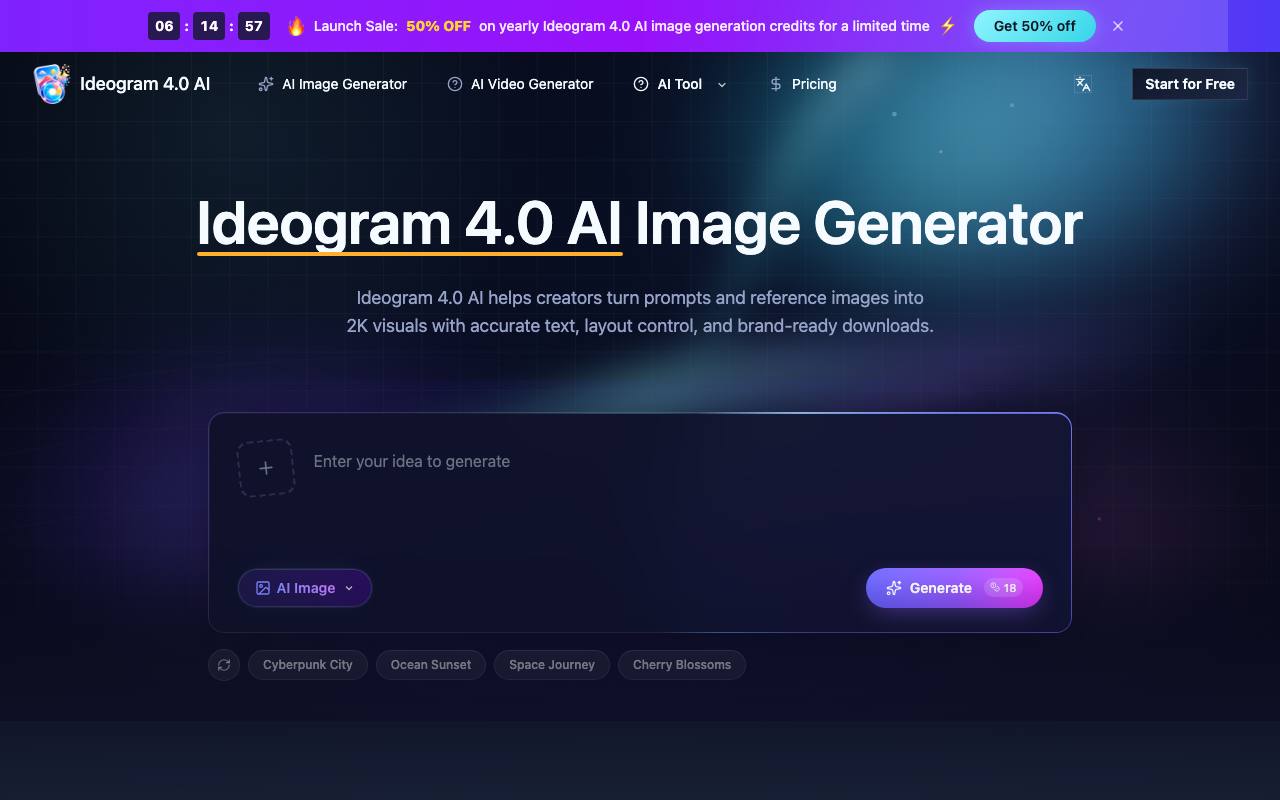This screenshot has height=800, width=1280.
Task: Select the Space Journey prompt chip
Action: tap(552, 665)
